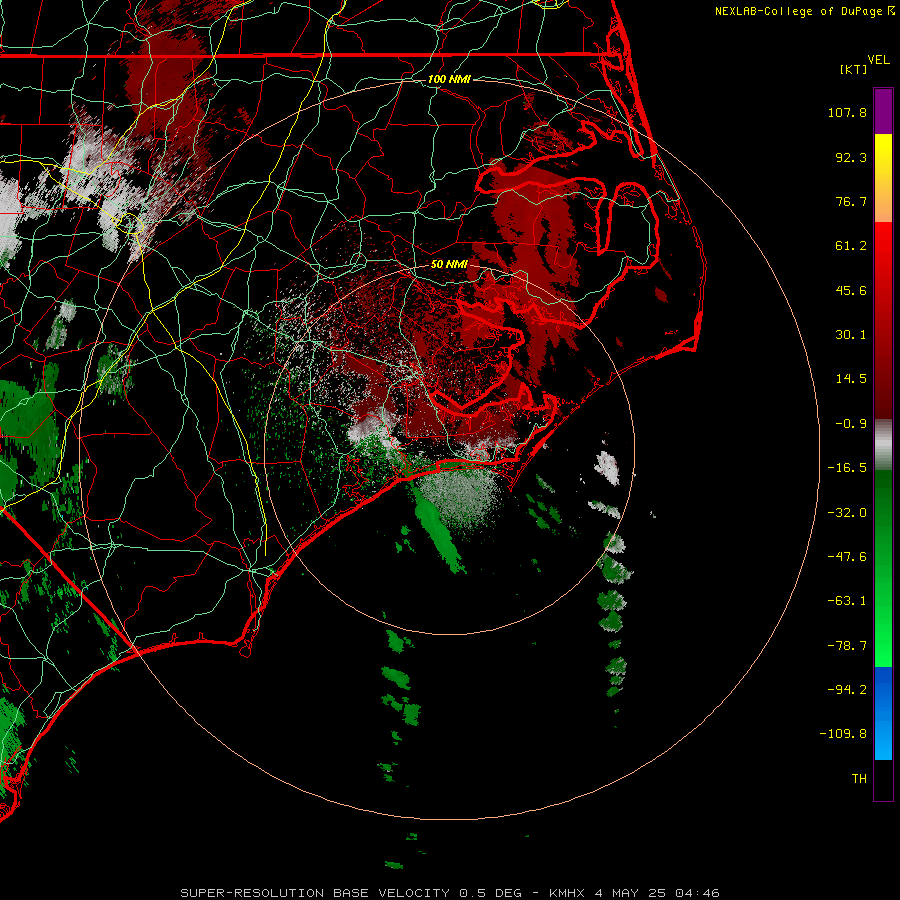Click the -109.8 scale value
900x900 pixels.
[843, 734]
